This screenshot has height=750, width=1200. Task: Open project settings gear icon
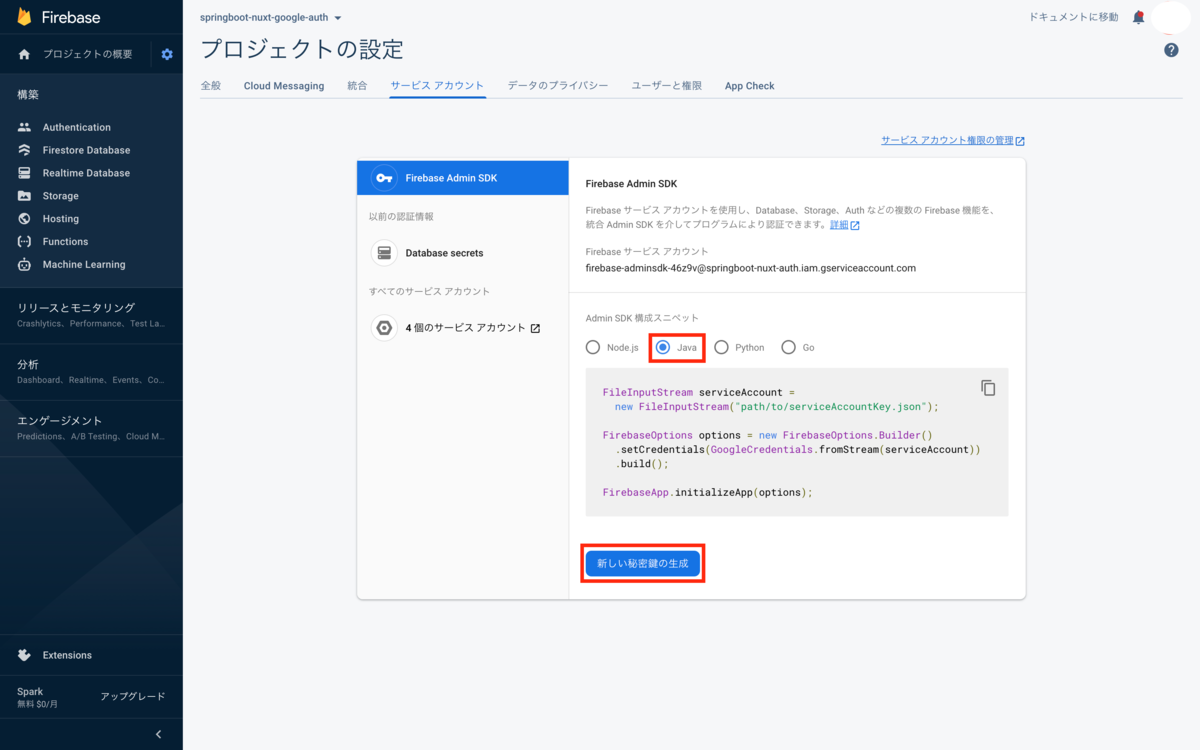[x=167, y=54]
